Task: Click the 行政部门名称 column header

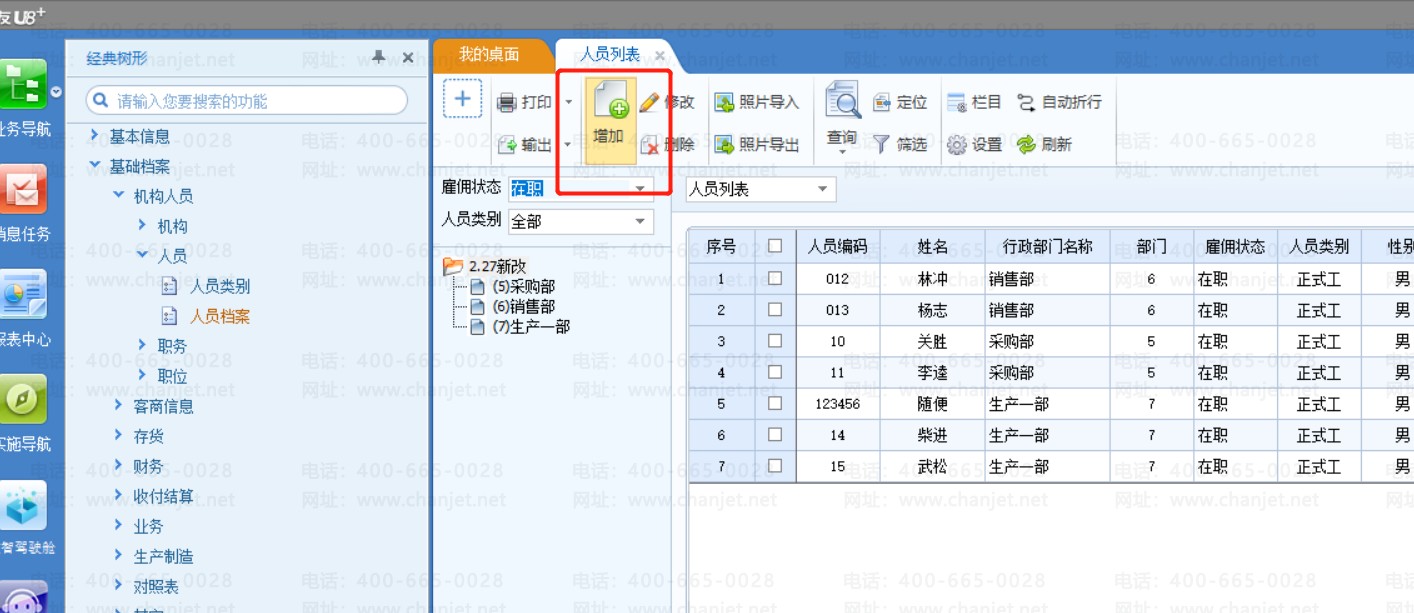Action: (1047, 246)
